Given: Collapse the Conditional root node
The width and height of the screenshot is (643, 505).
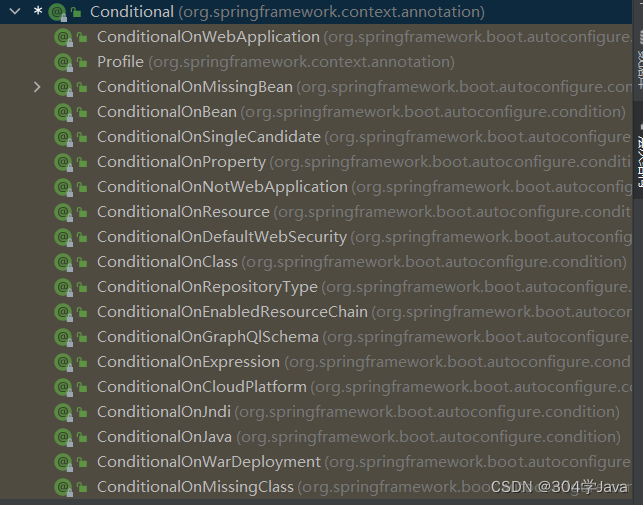Looking at the screenshot, I should [x=15, y=11].
